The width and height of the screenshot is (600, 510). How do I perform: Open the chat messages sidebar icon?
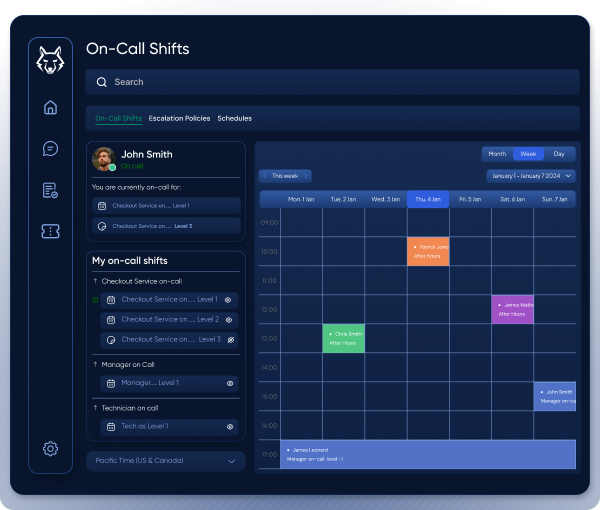(x=50, y=149)
